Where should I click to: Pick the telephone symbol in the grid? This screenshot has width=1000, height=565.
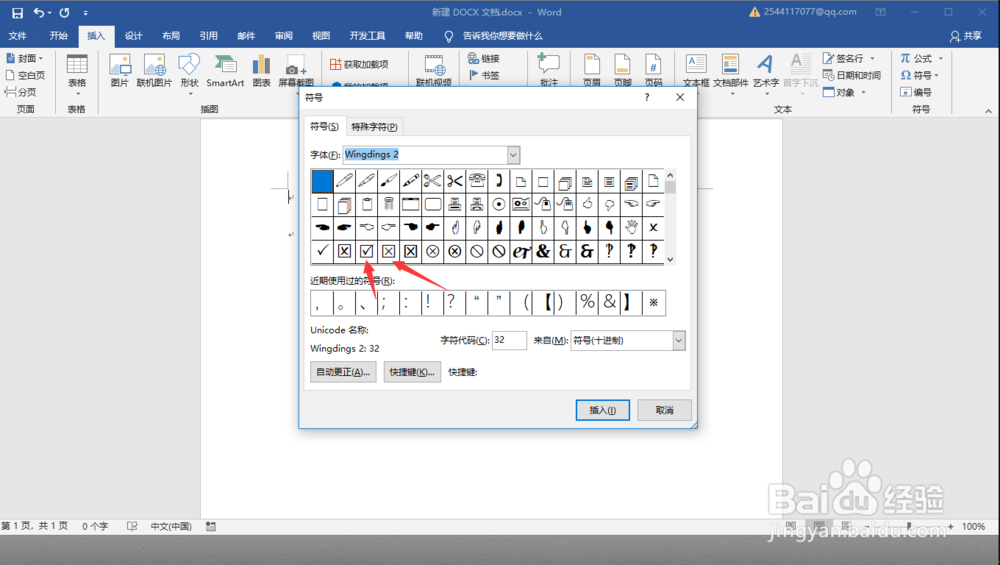476,181
